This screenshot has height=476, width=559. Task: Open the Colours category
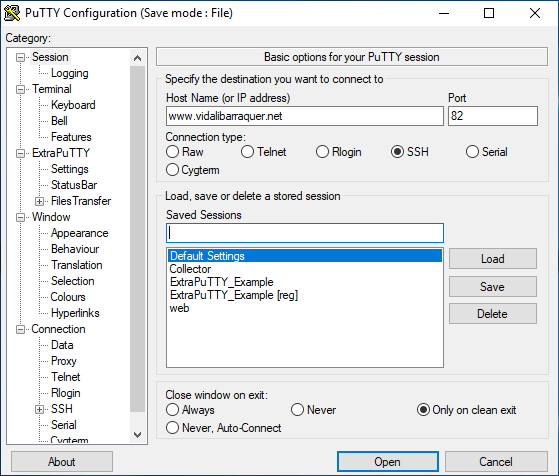coord(68,297)
